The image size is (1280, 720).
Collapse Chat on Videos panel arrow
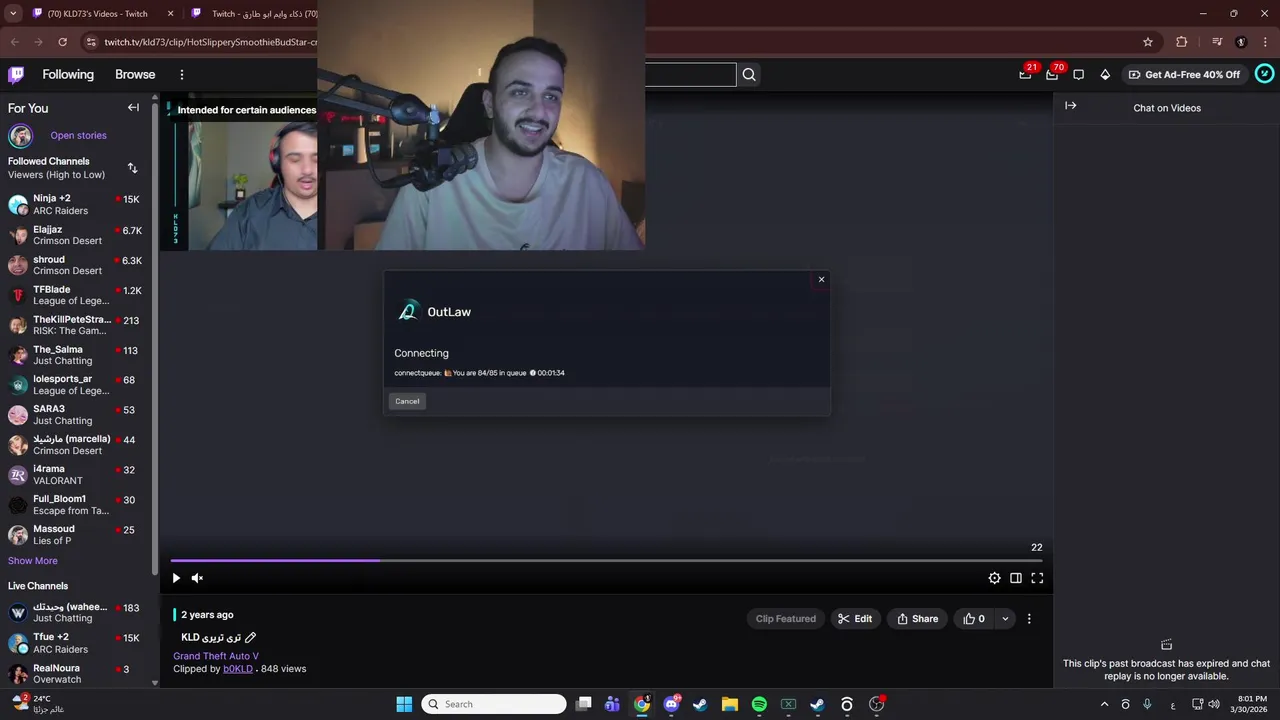[1071, 106]
